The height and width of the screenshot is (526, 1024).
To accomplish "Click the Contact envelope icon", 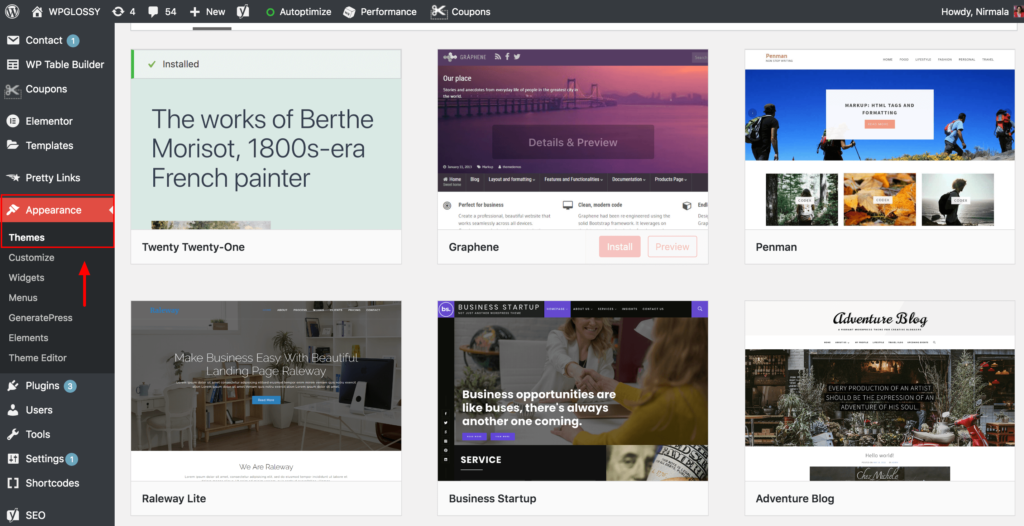I will click(x=12, y=40).
